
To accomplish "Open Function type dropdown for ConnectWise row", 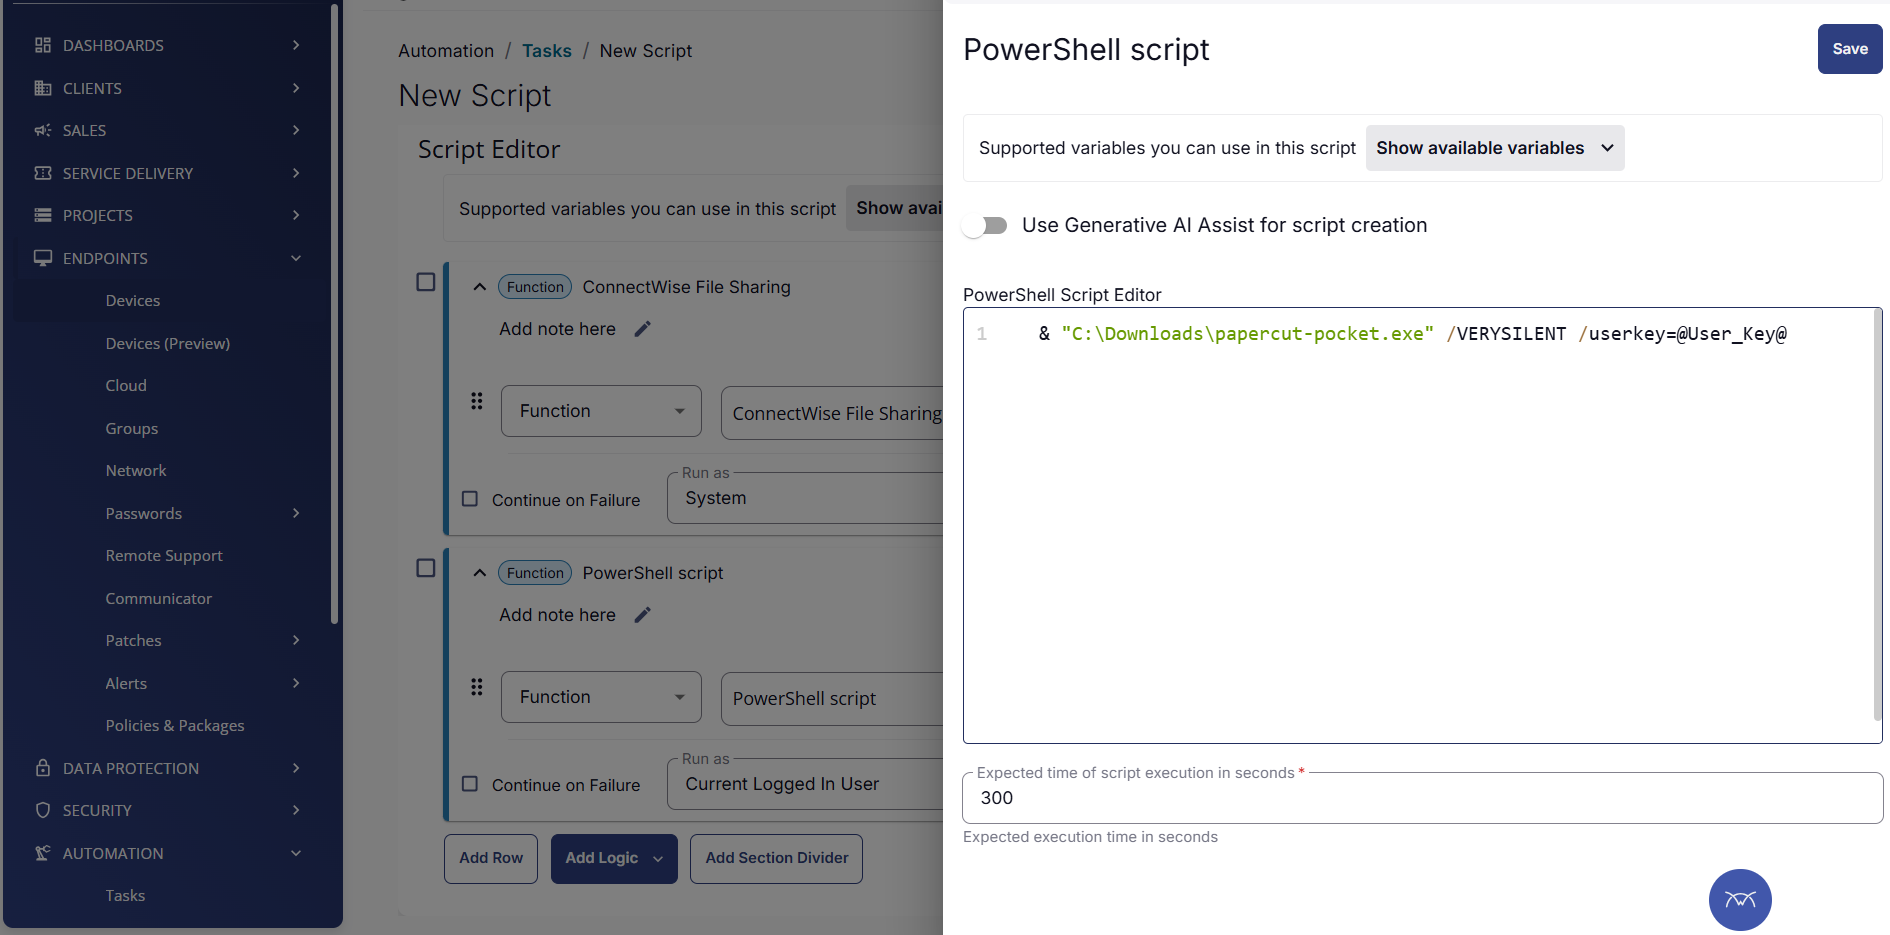I will [601, 411].
